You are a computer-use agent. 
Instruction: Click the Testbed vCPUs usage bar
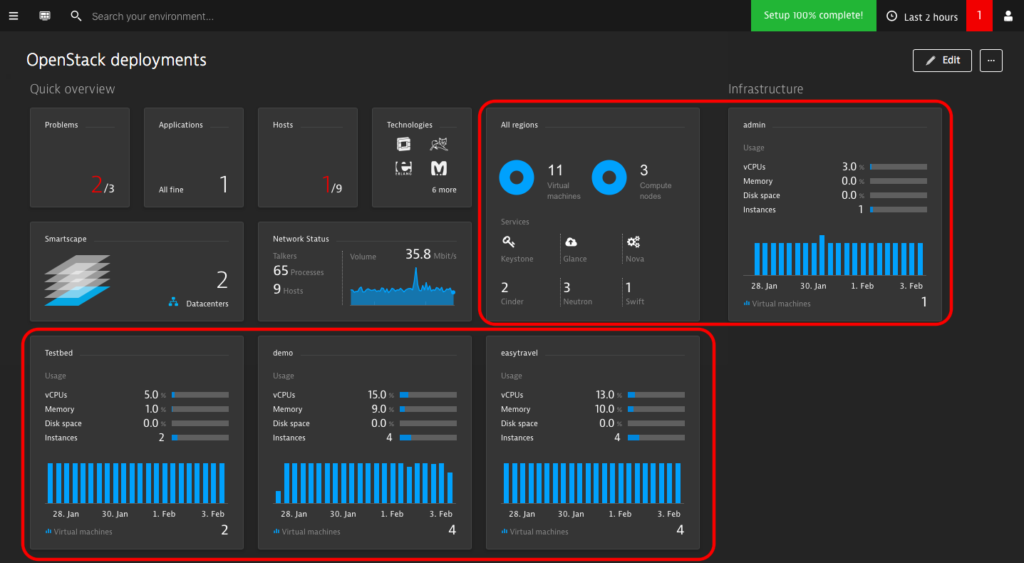click(200, 395)
